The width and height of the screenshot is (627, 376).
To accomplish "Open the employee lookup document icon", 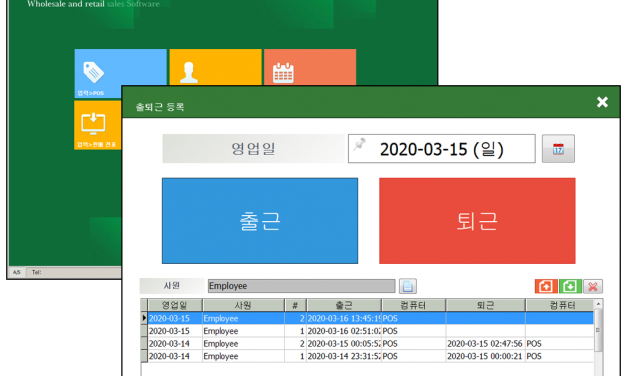I will [407, 286].
